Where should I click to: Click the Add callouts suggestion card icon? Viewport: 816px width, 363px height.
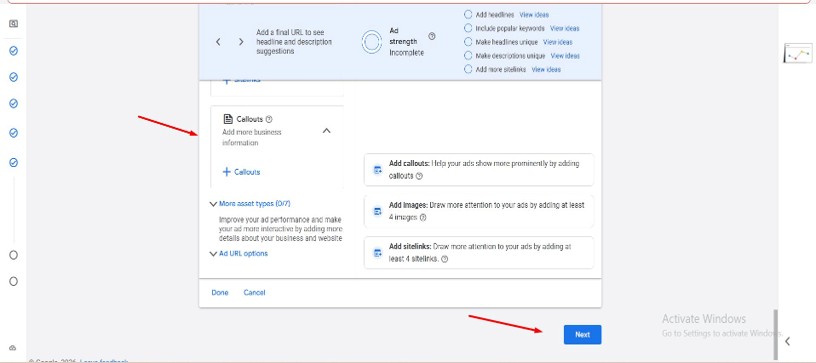pyautogui.click(x=378, y=170)
